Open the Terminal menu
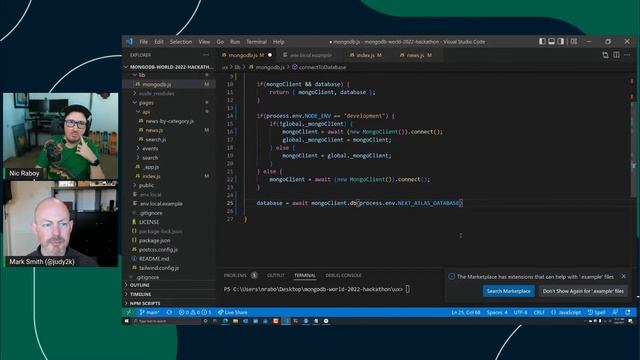Viewport: 640px width, 360px height. (256, 42)
